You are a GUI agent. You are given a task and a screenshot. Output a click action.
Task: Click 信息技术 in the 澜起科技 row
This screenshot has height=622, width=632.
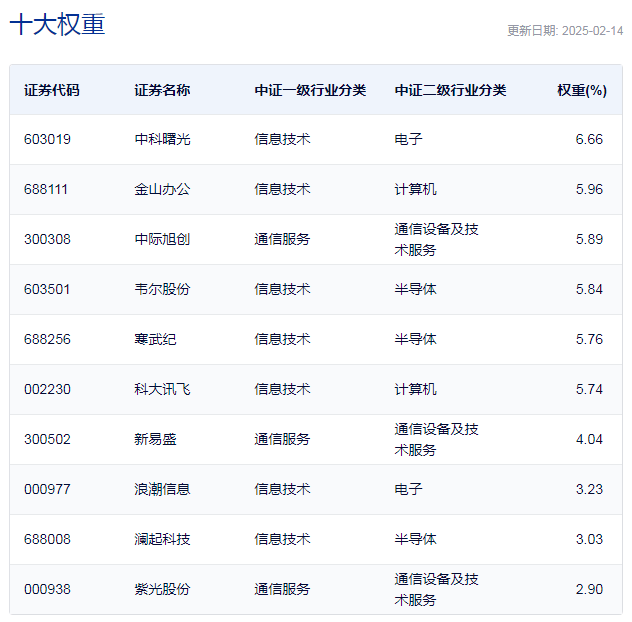pyautogui.click(x=282, y=539)
